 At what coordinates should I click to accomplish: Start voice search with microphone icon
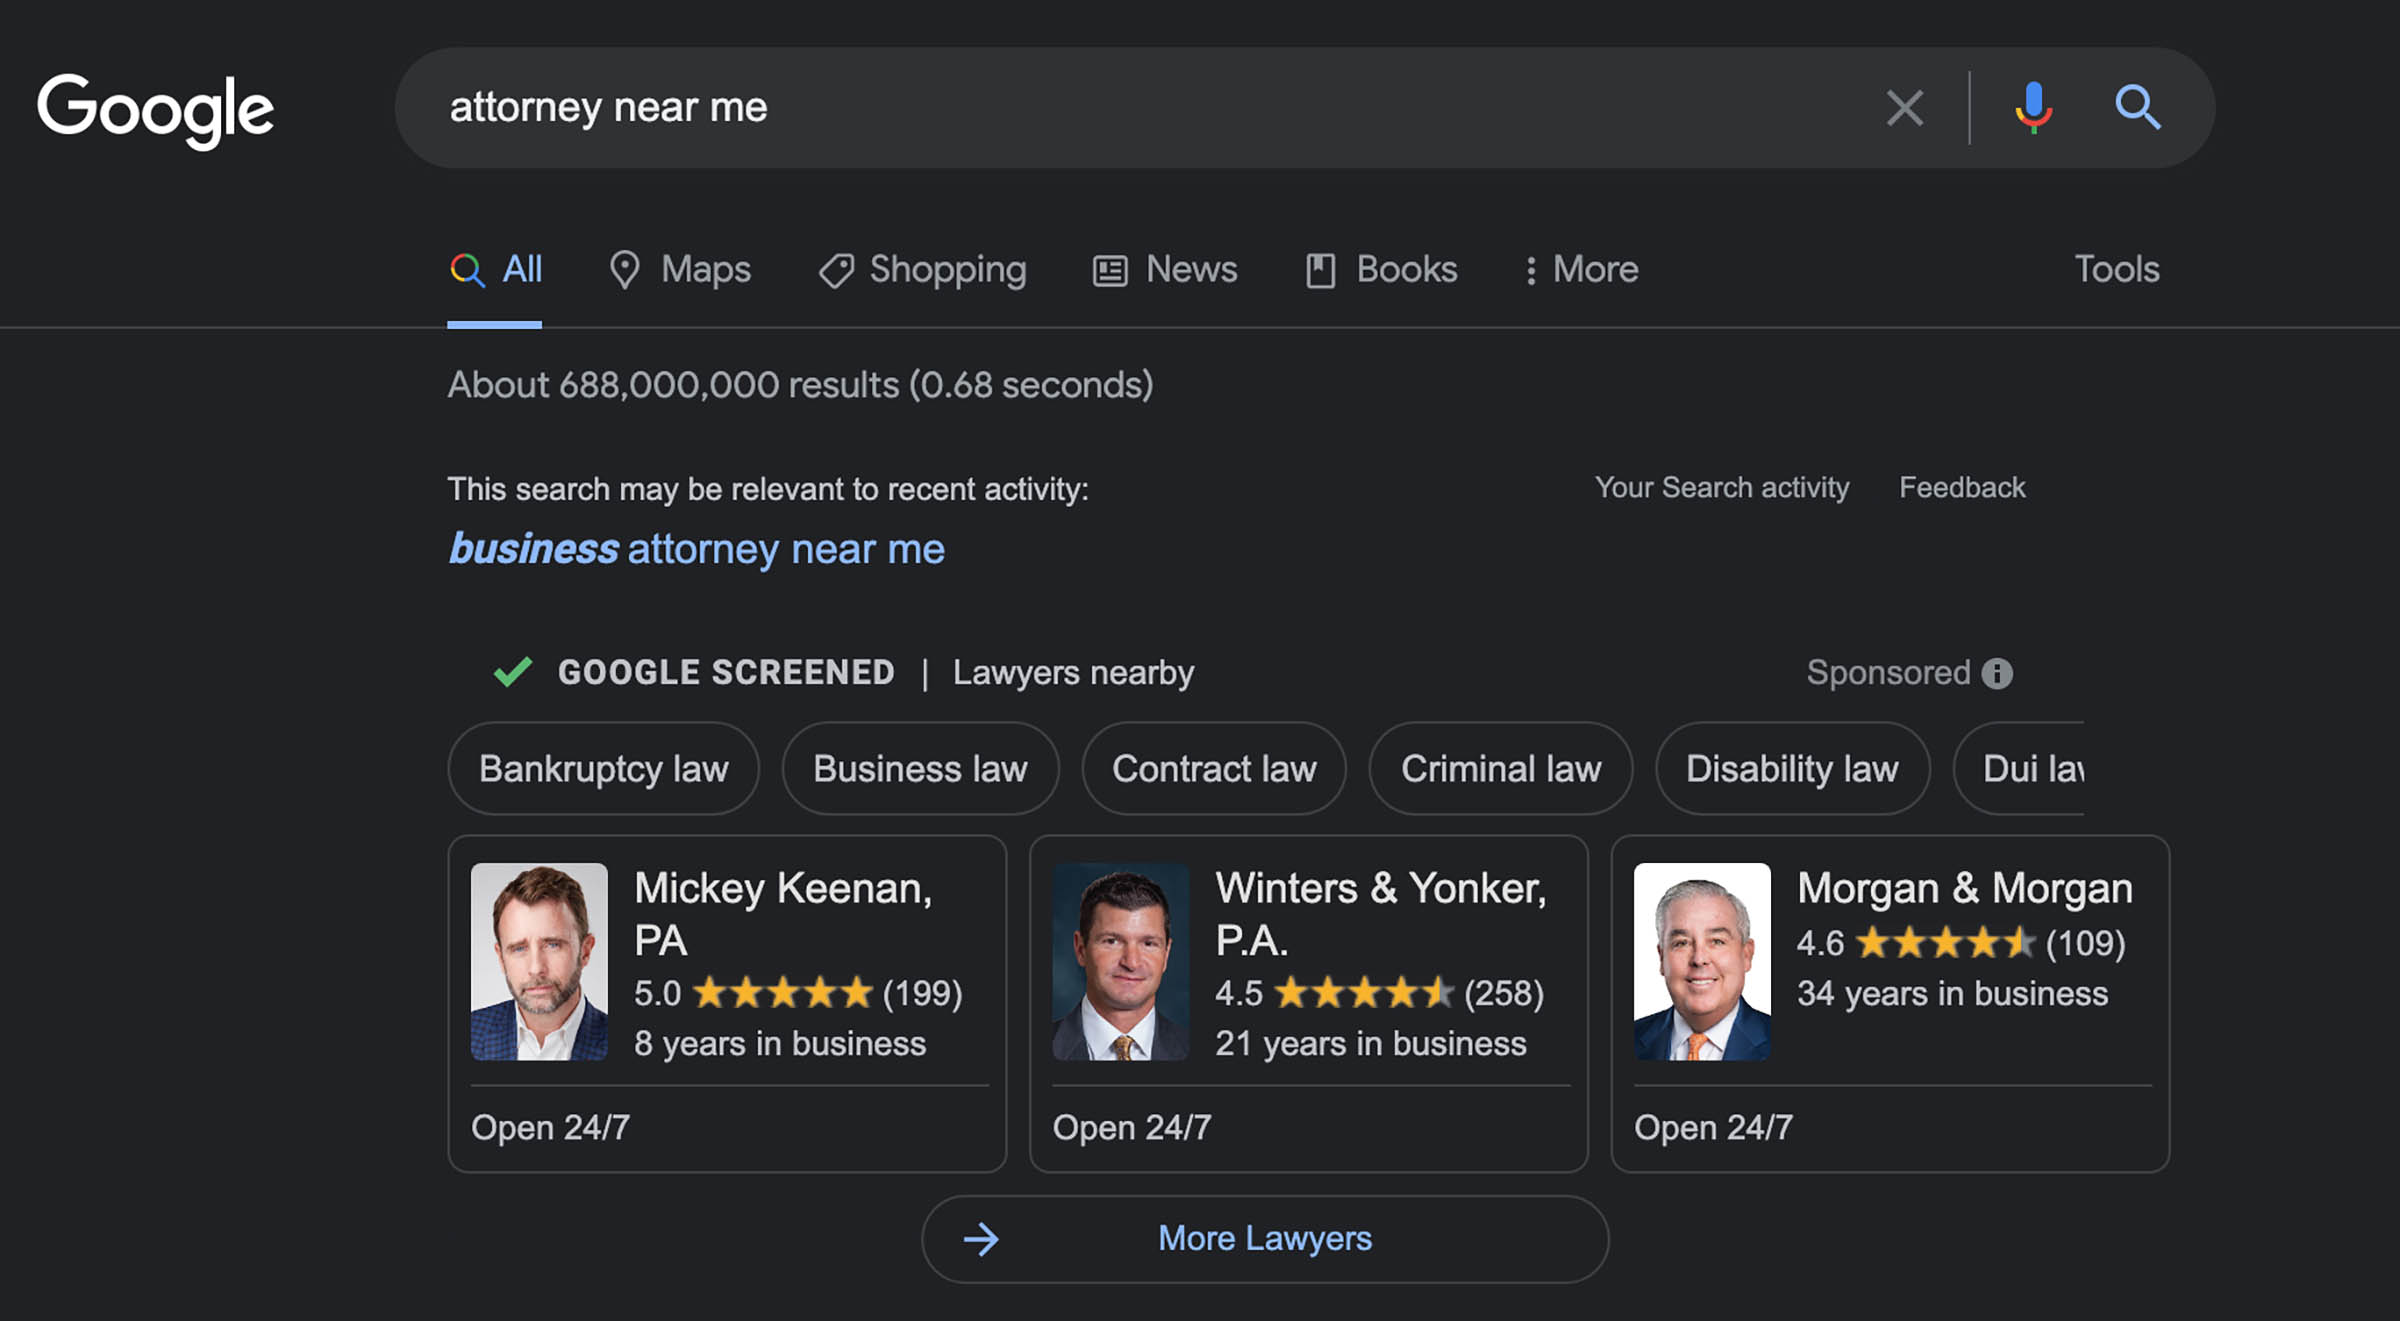click(2033, 107)
